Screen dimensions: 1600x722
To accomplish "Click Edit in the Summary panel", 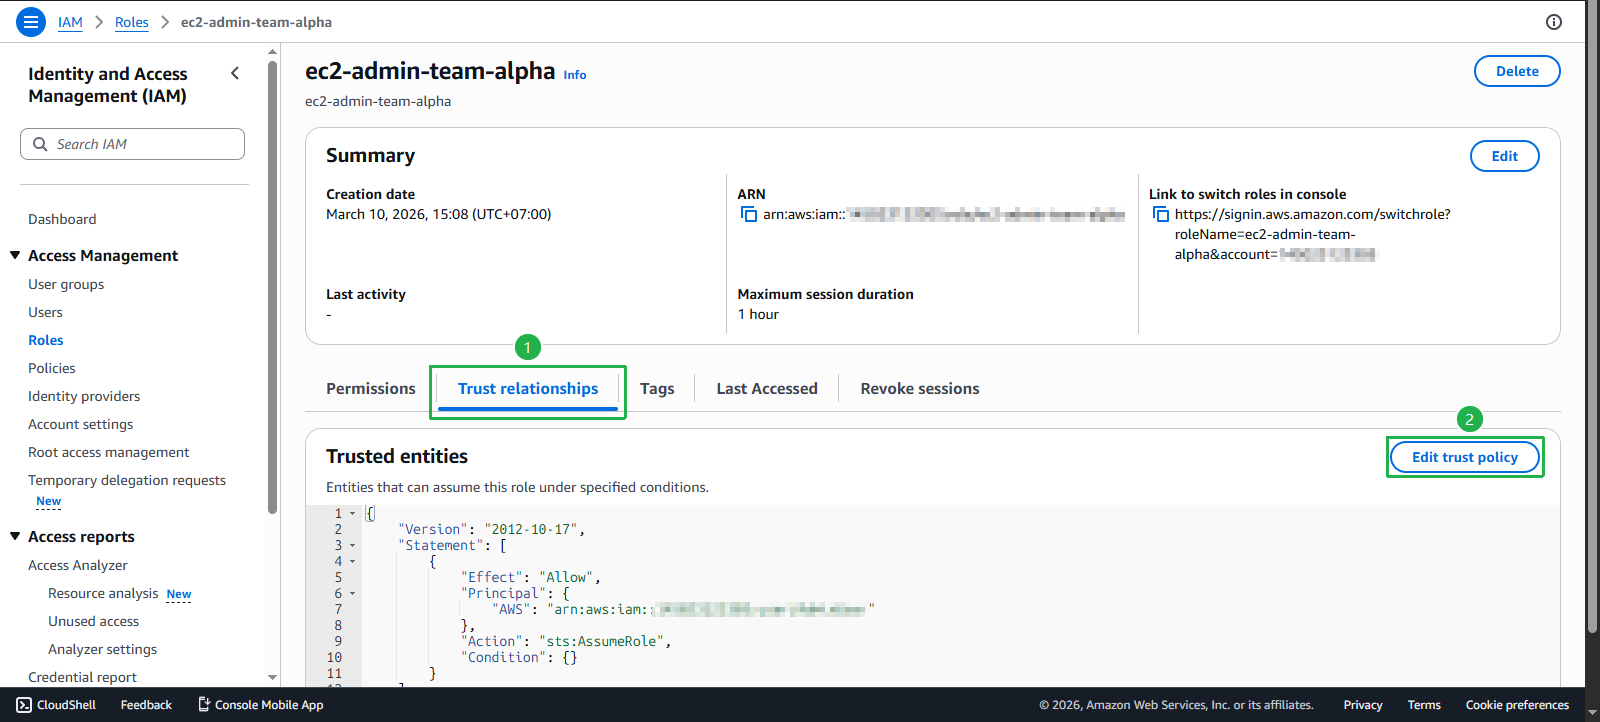I will tap(1504, 156).
